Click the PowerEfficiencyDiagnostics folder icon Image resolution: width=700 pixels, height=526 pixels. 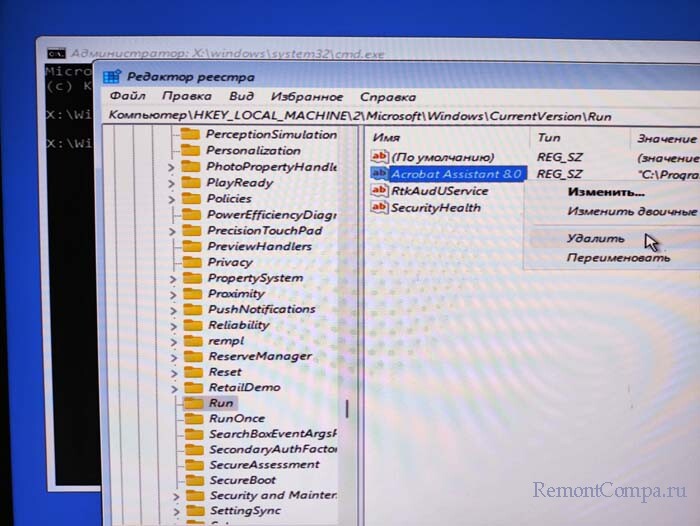(192, 214)
